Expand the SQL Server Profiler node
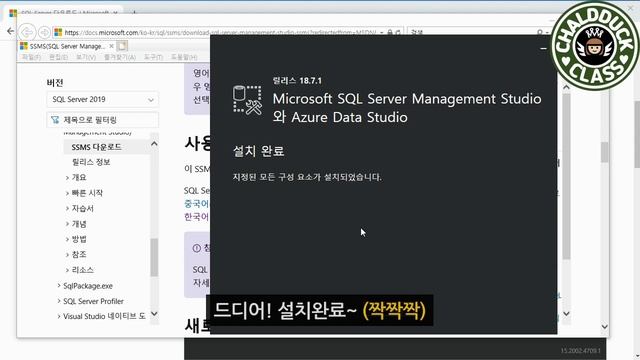 pos(59,301)
